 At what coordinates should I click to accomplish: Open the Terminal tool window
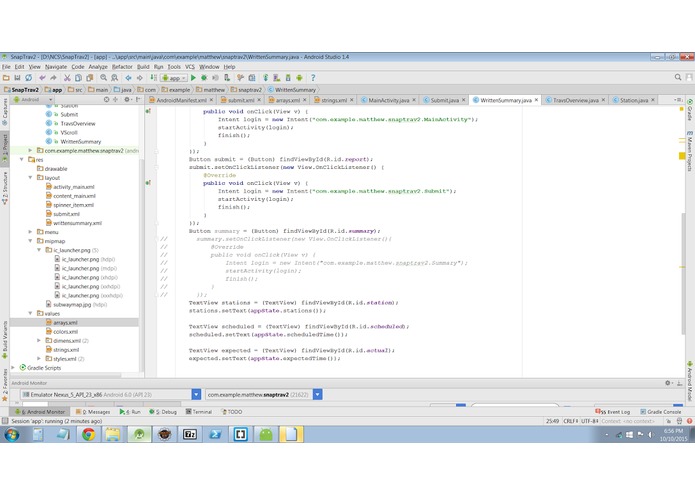pos(199,412)
